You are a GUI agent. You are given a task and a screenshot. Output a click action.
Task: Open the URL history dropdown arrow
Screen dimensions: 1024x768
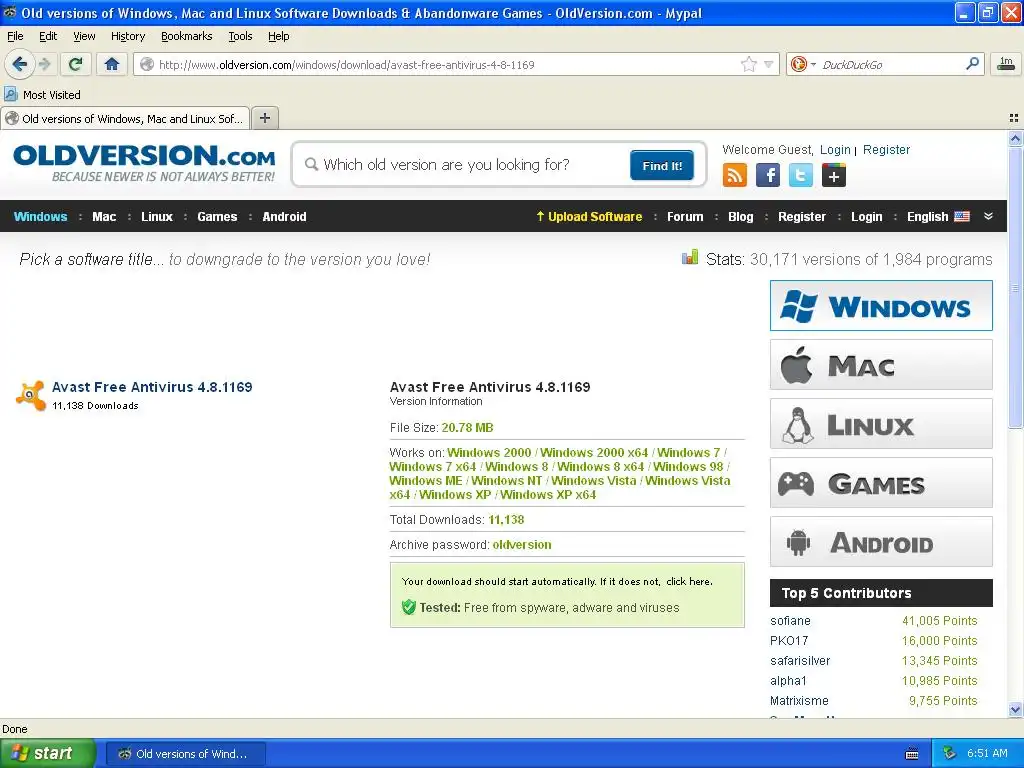point(769,64)
